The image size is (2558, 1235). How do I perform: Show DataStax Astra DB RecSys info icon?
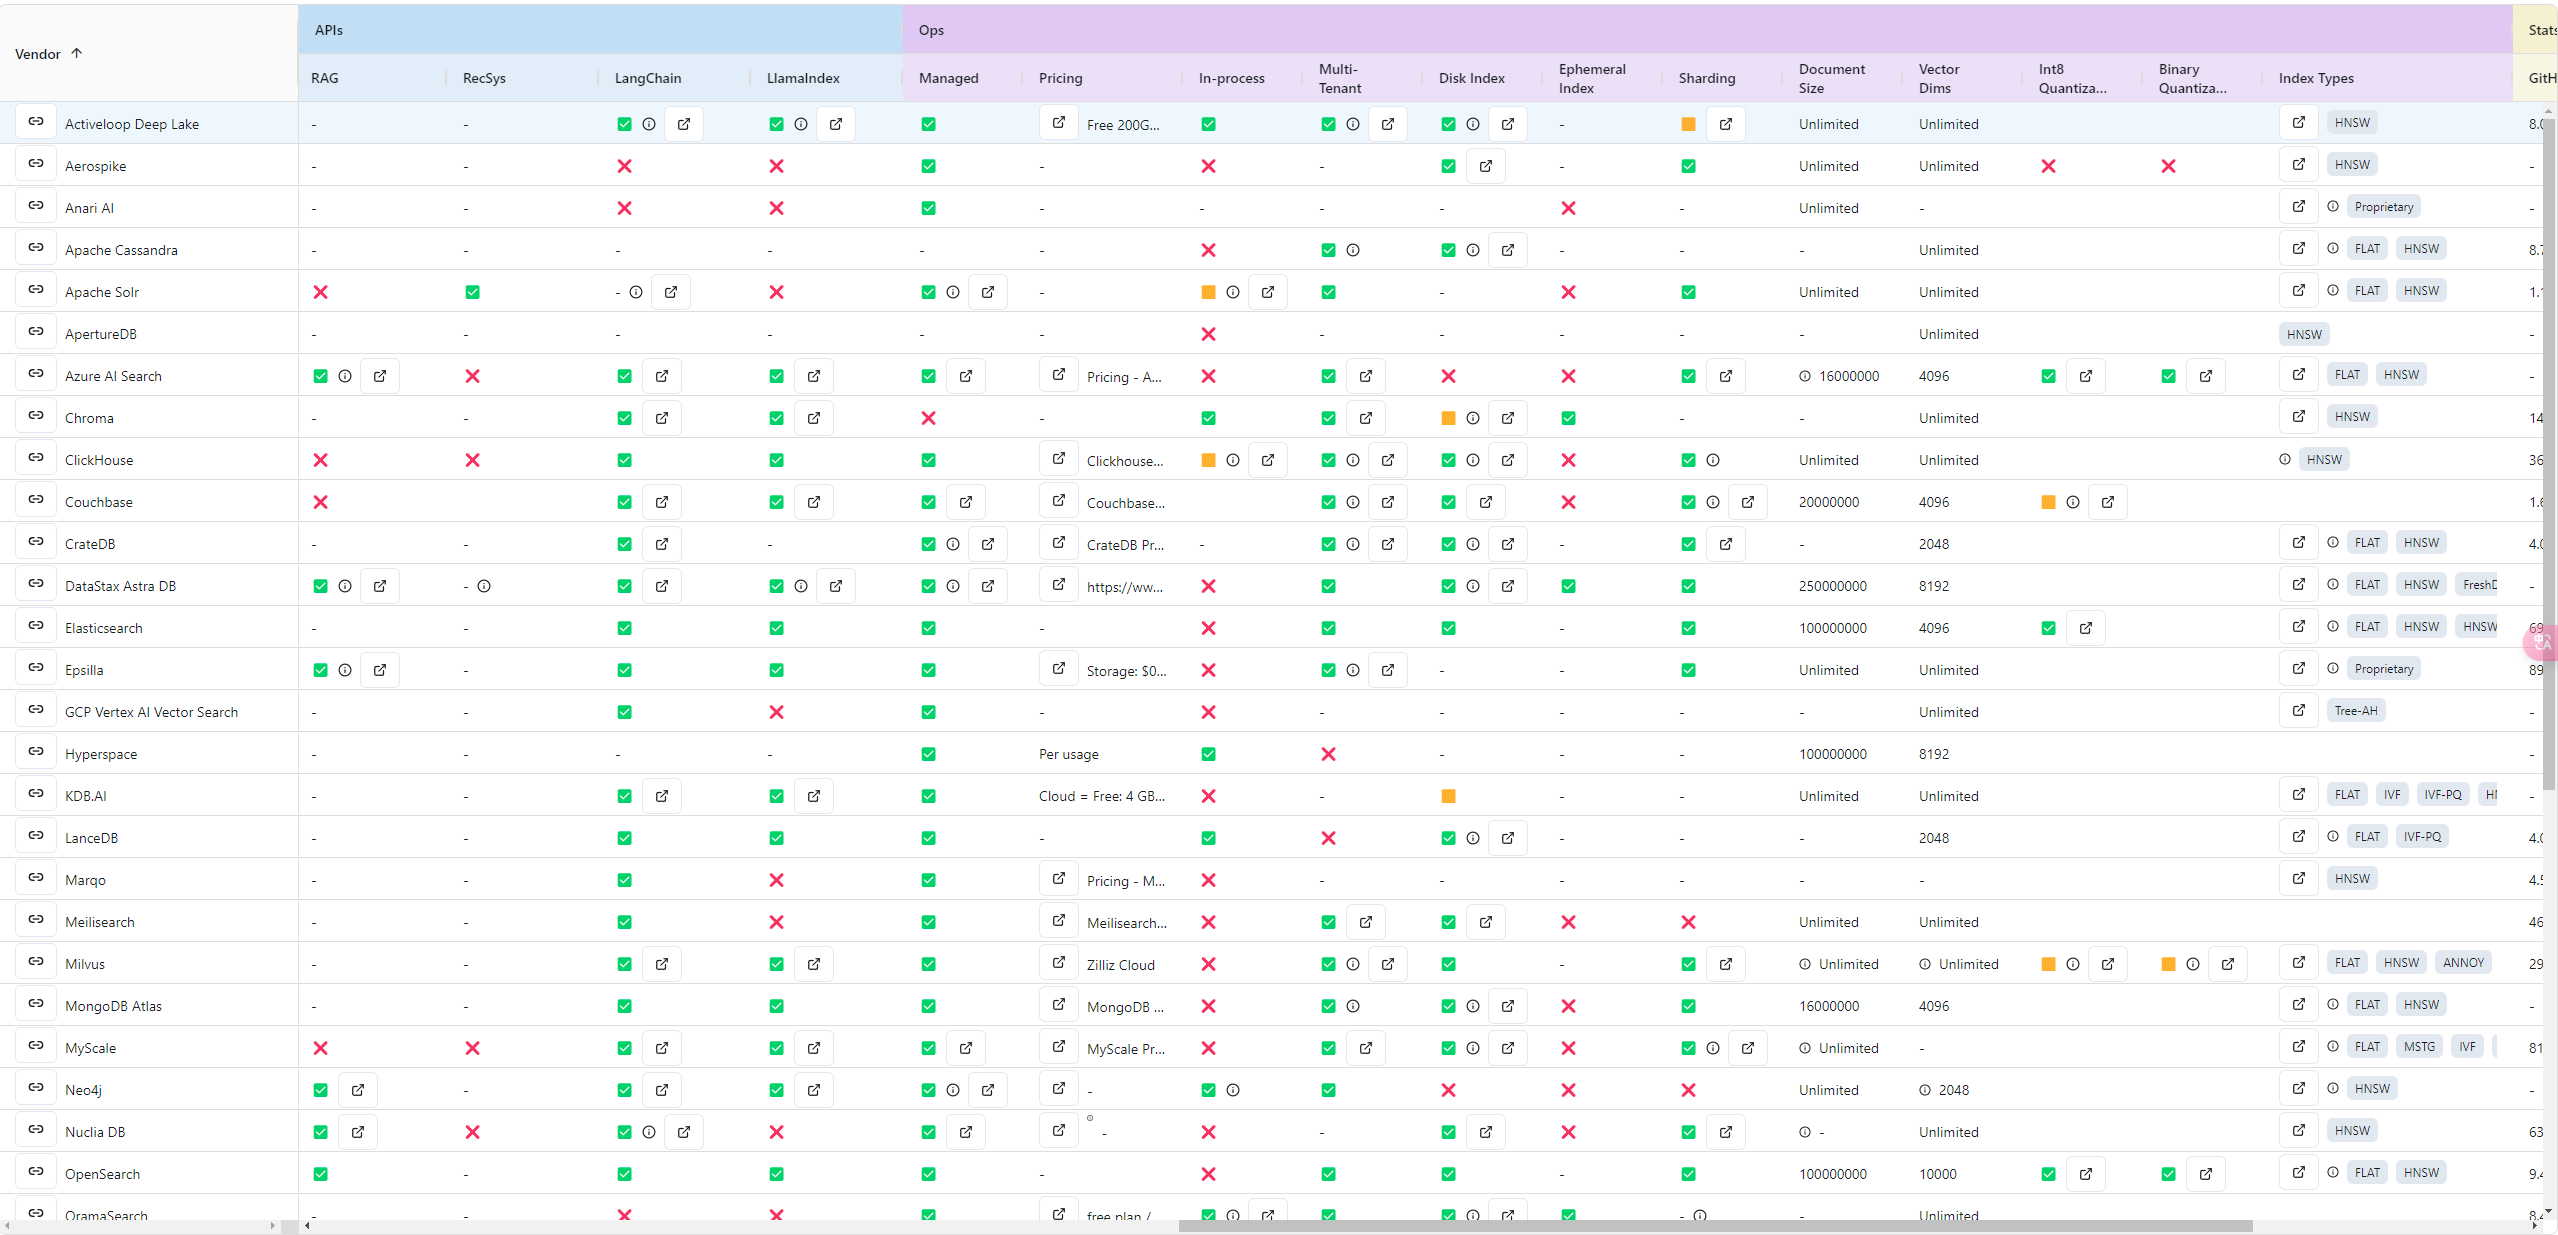(484, 586)
